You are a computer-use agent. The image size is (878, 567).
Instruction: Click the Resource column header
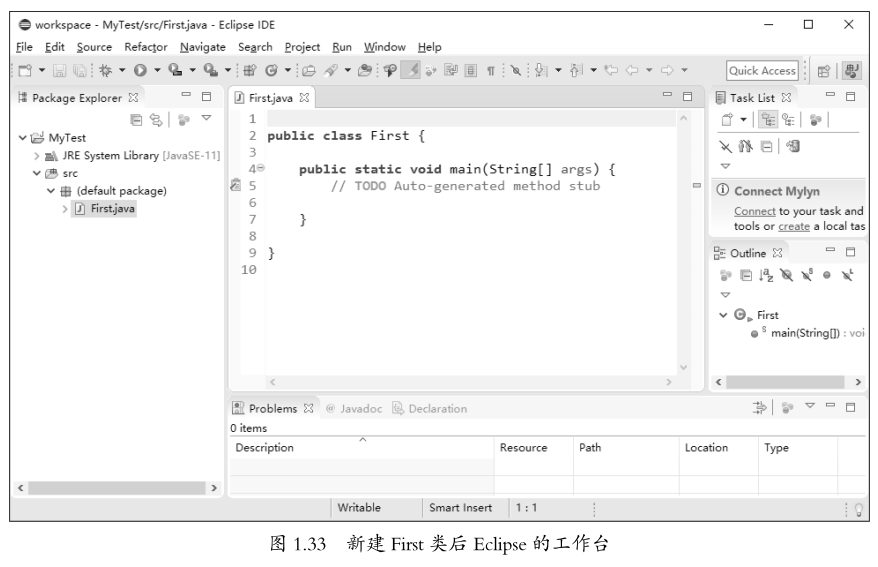click(x=534, y=448)
